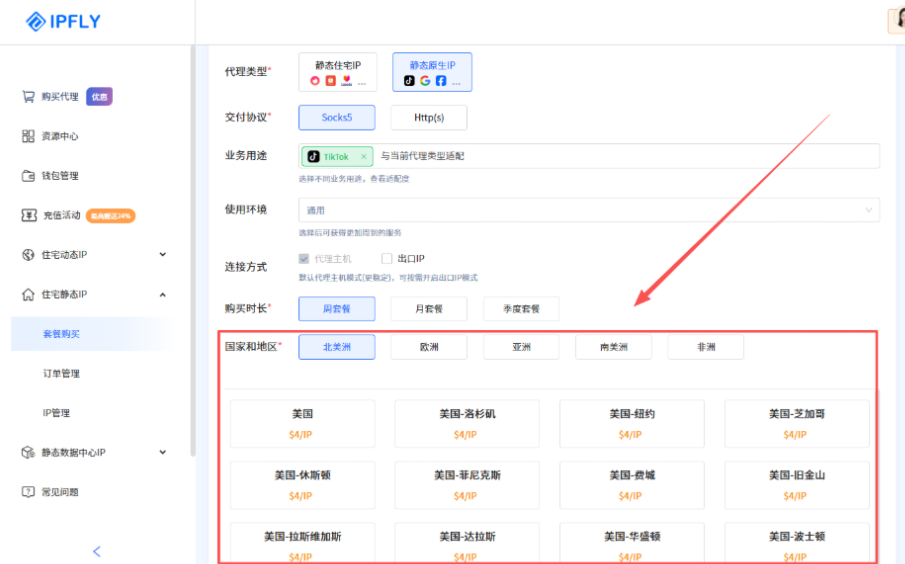Select the 美国-达拉斯 location card
Image resolution: width=905 pixels, height=564 pixels.
[467, 543]
